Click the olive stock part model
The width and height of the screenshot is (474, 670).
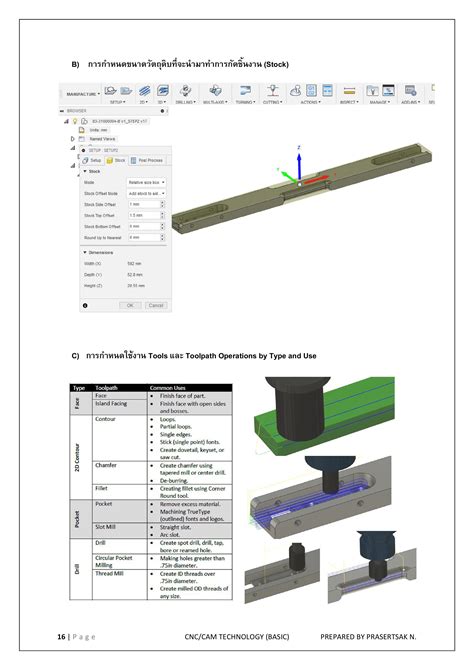[x=301, y=188]
